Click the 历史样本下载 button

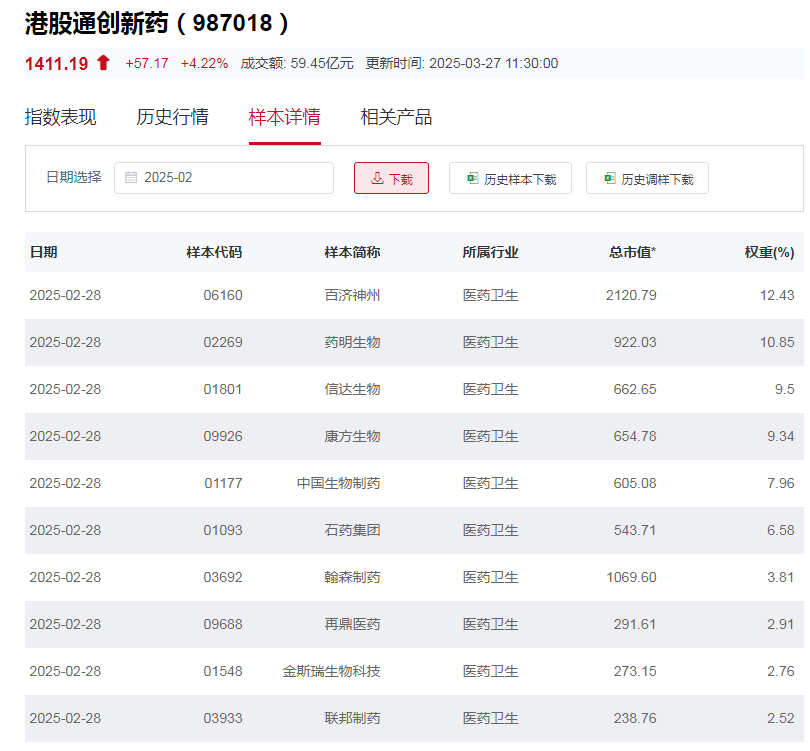(x=510, y=178)
